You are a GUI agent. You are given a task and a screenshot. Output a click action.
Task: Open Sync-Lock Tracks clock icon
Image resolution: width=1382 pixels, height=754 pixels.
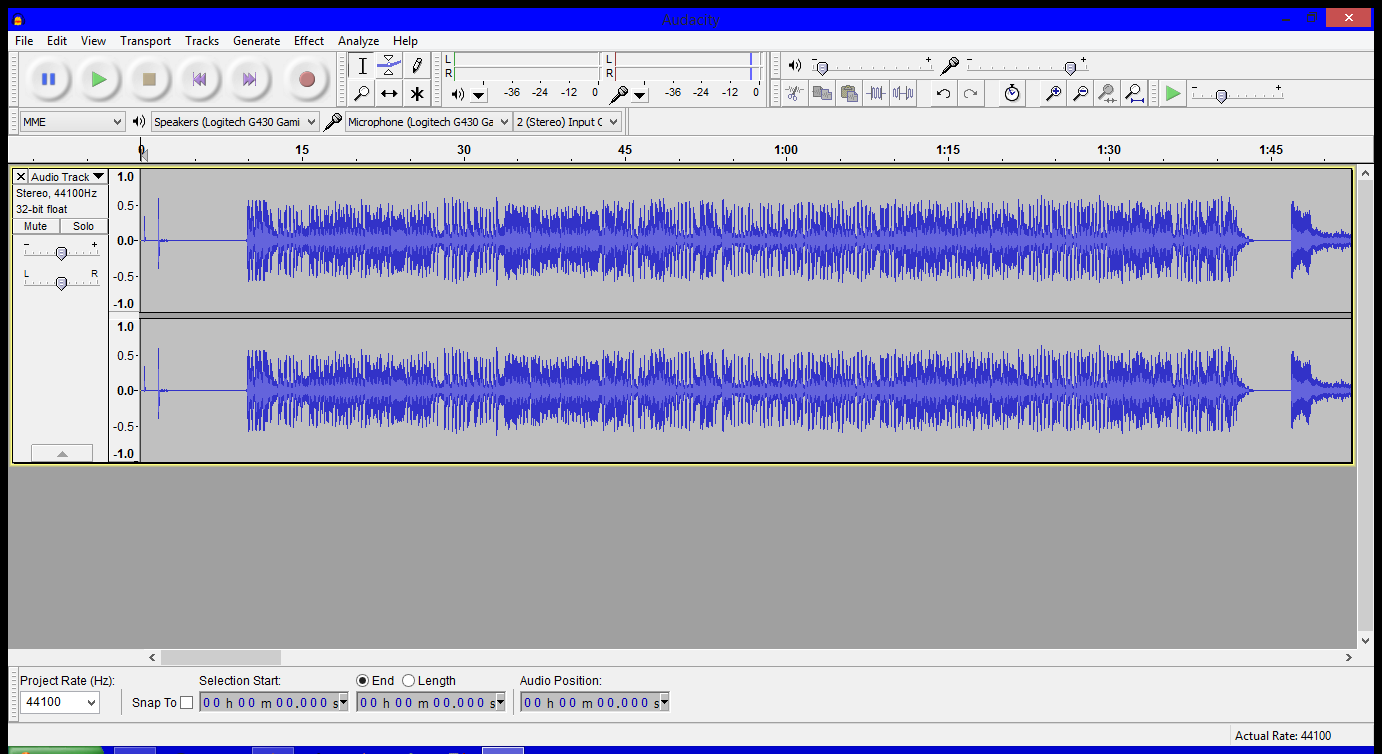point(1012,93)
